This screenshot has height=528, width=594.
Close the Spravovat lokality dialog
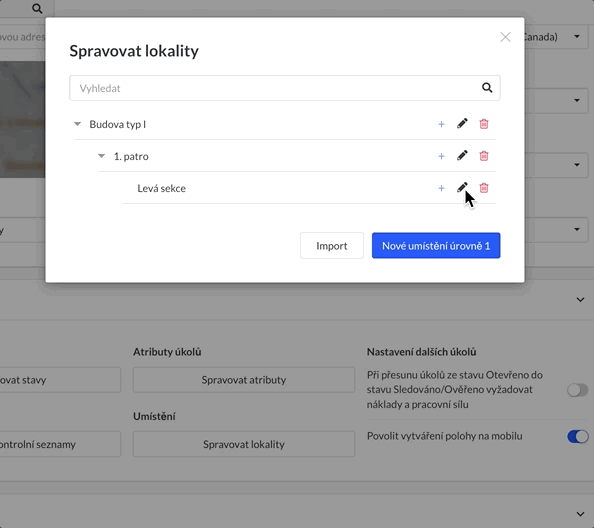(505, 37)
